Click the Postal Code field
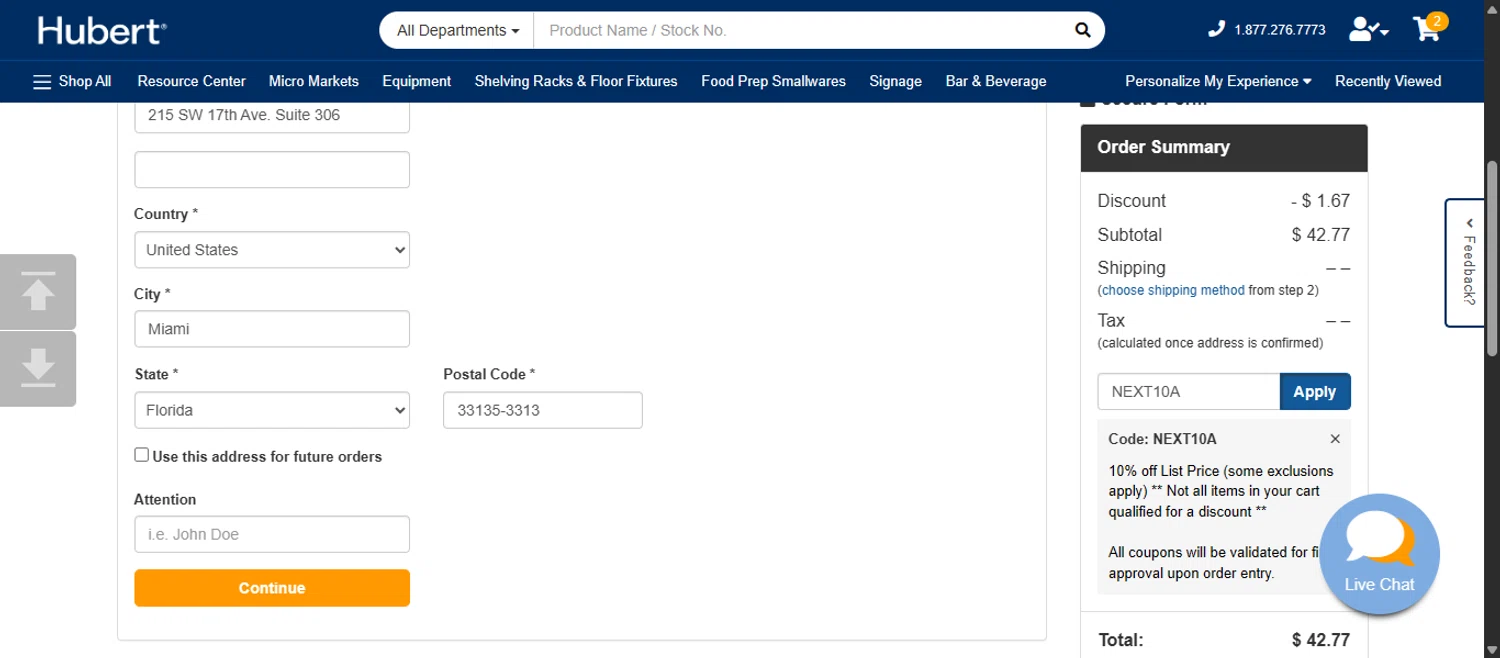The height and width of the screenshot is (658, 1500). [x=543, y=410]
